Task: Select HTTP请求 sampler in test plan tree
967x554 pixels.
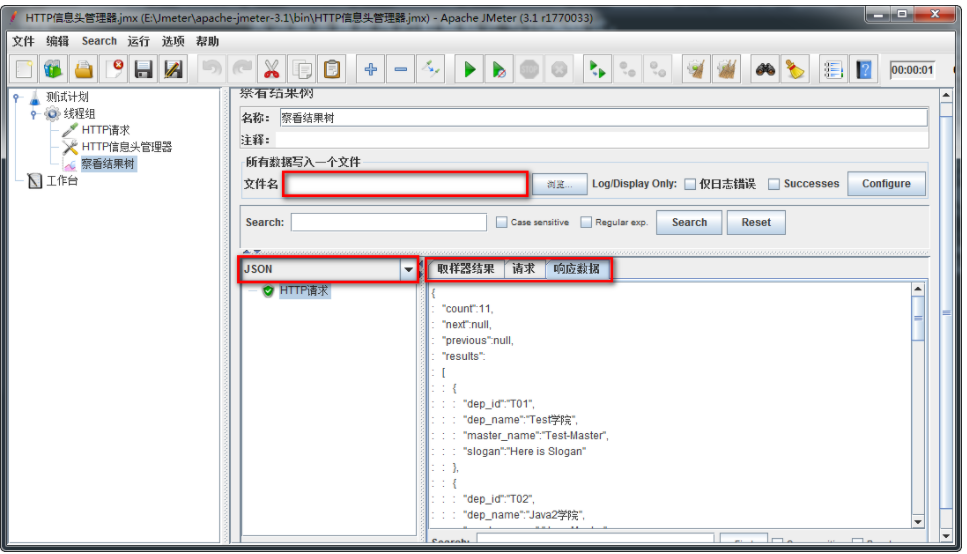Action: [105, 130]
